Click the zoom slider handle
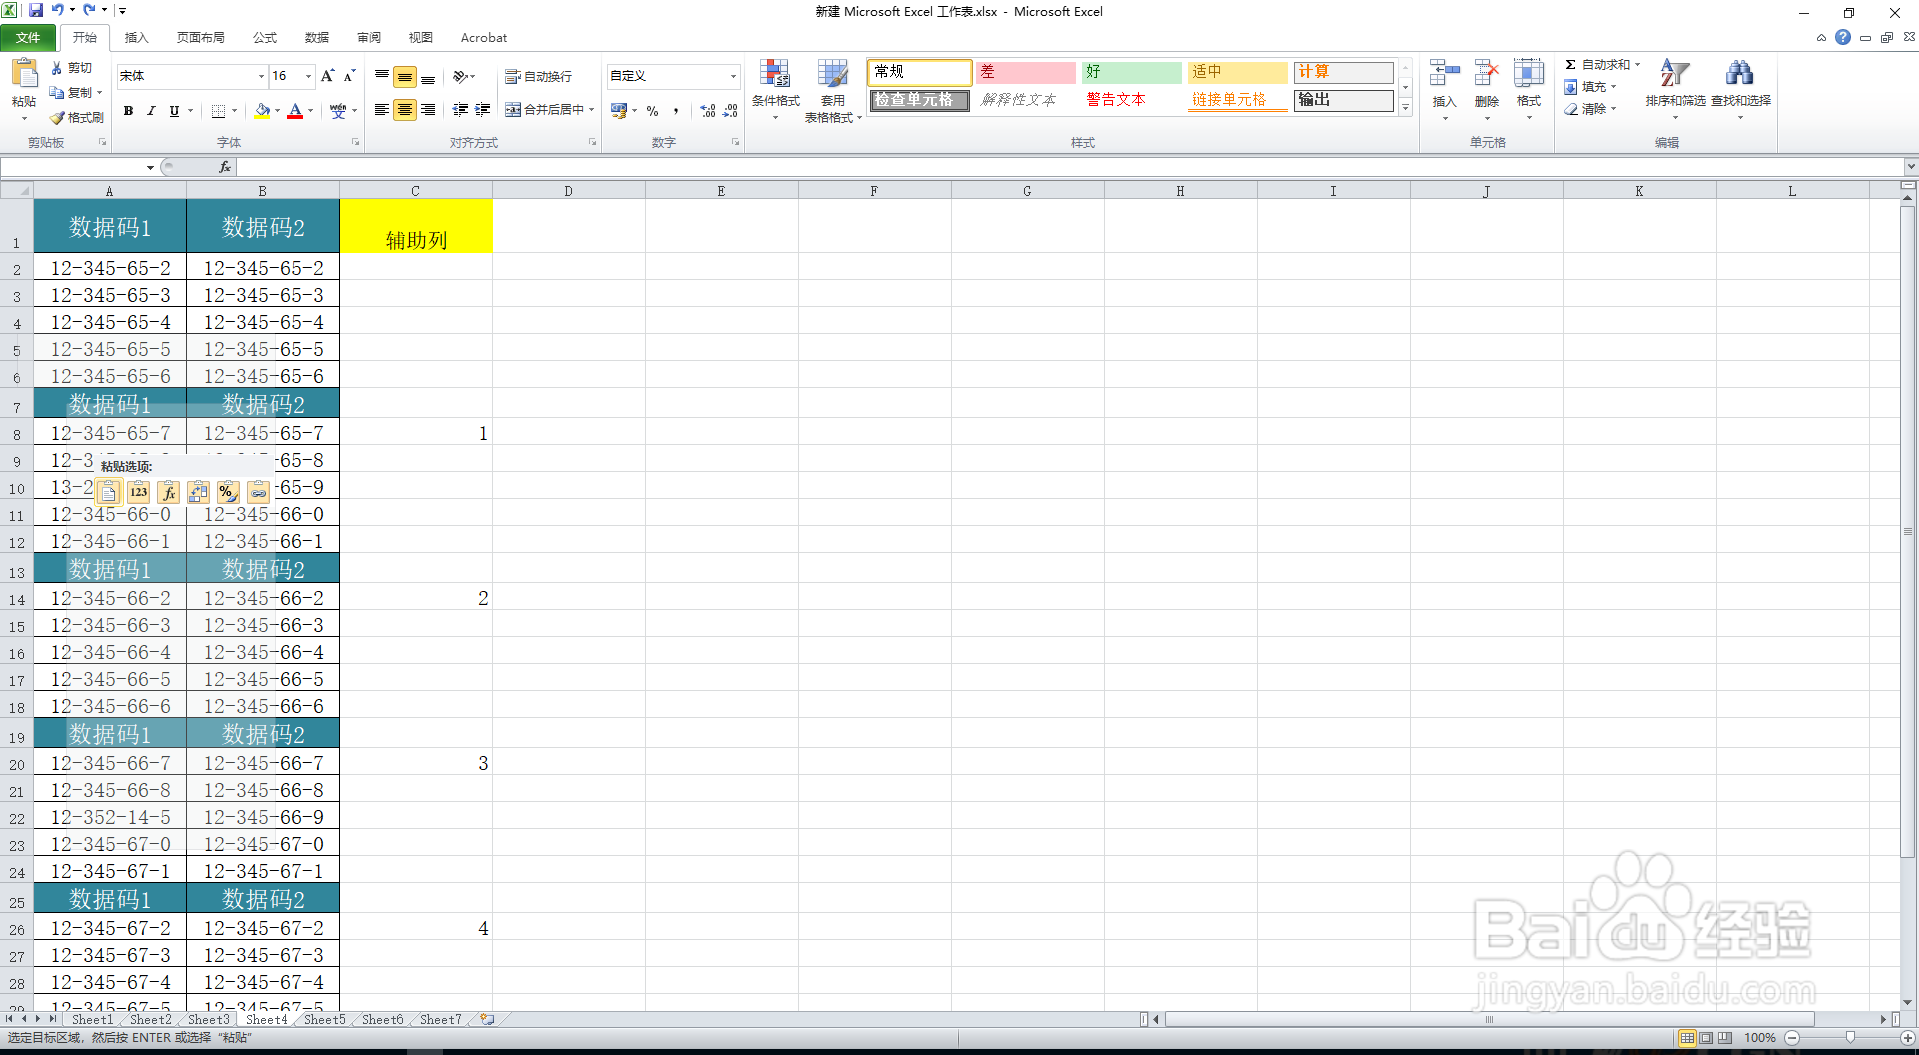This screenshot has width=1919, height=1055. 1850,1038
